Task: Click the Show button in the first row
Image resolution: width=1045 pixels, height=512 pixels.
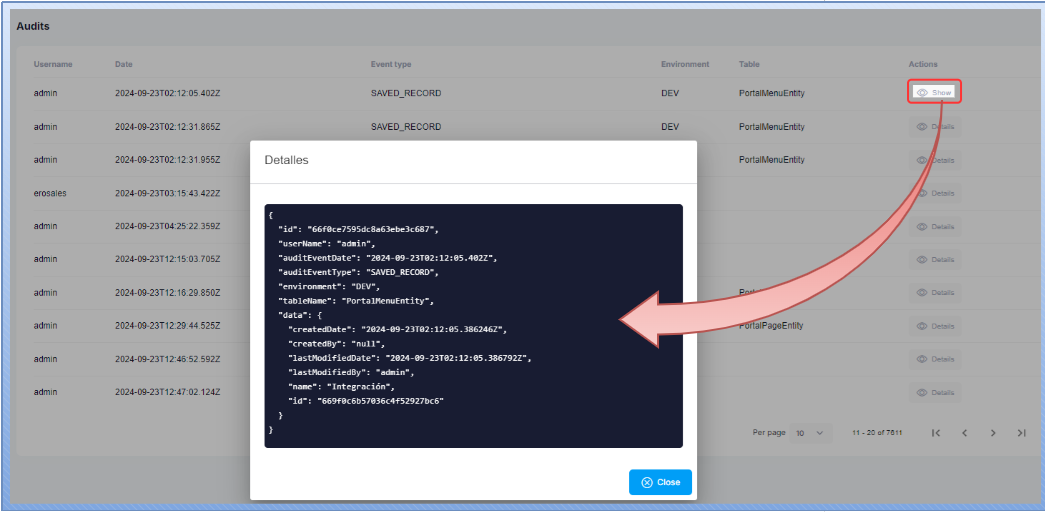Action: pos(934,92)
